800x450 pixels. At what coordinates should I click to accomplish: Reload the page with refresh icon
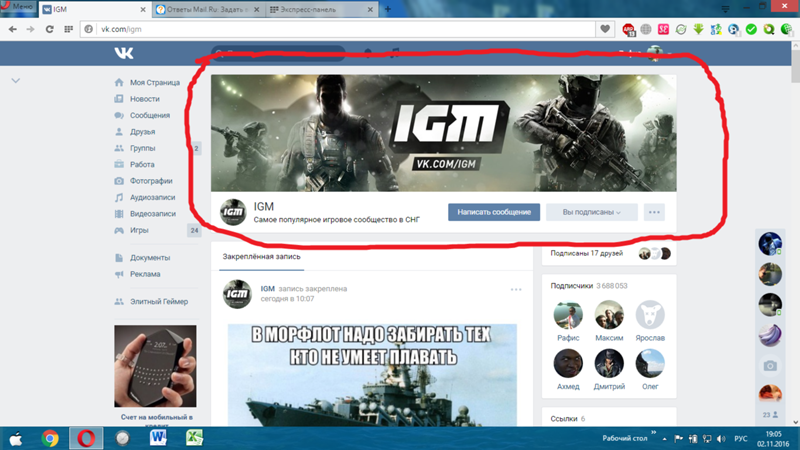[49, 29]
